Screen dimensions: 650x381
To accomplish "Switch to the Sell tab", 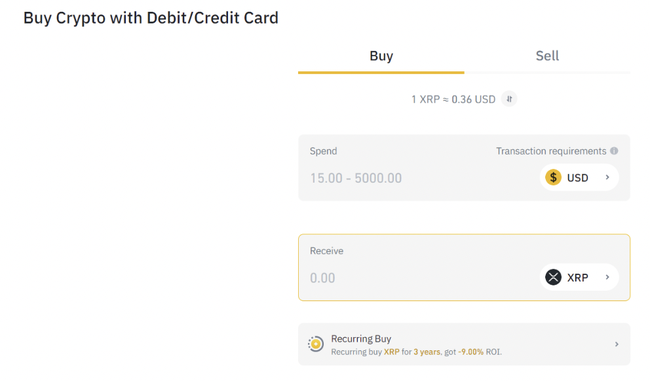I will (547, 56).
